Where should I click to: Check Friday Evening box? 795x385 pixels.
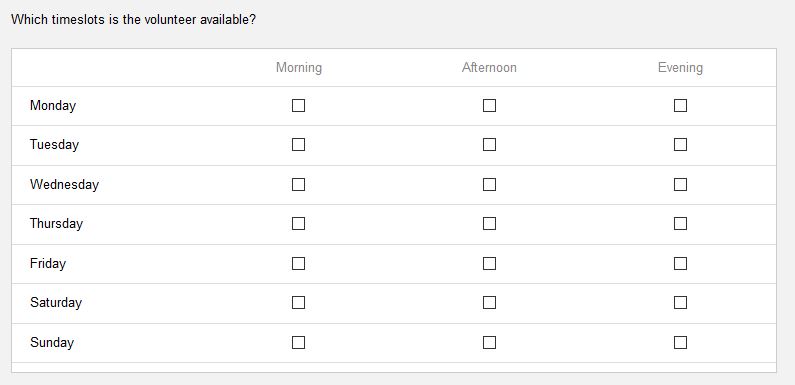pyautogui.click(x=680, y=263)
